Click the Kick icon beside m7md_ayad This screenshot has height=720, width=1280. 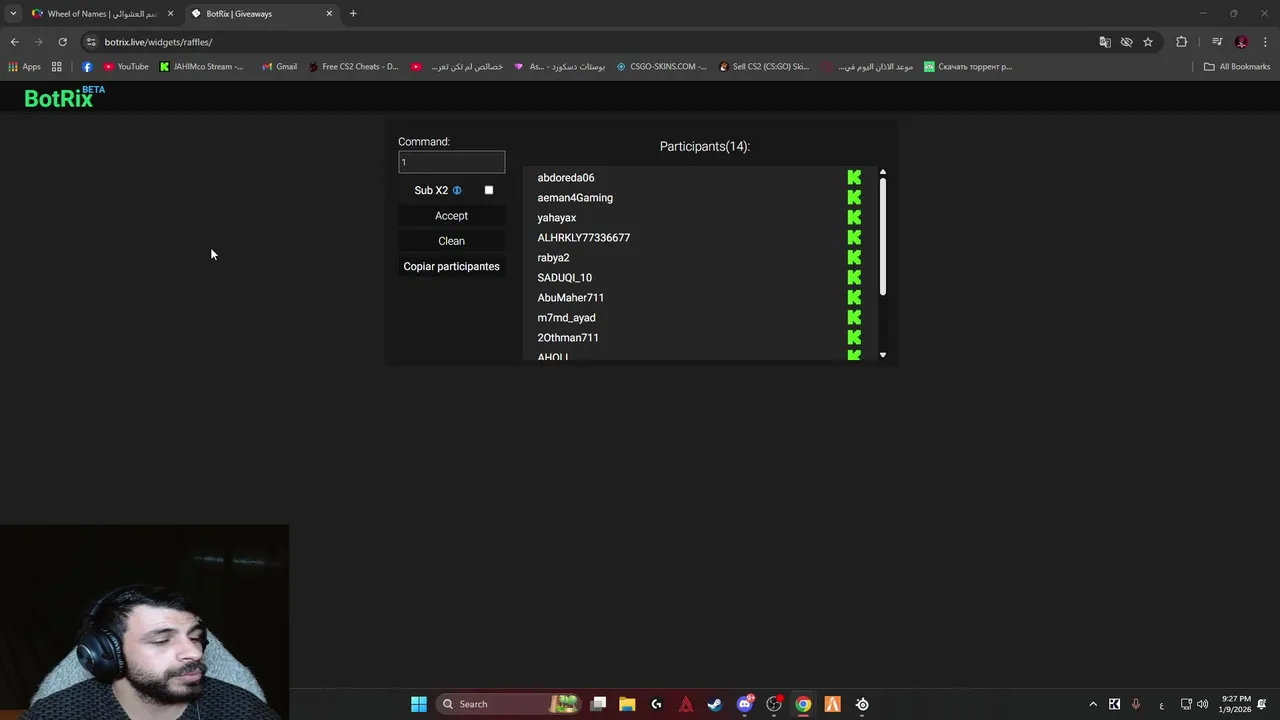point(854,317)
